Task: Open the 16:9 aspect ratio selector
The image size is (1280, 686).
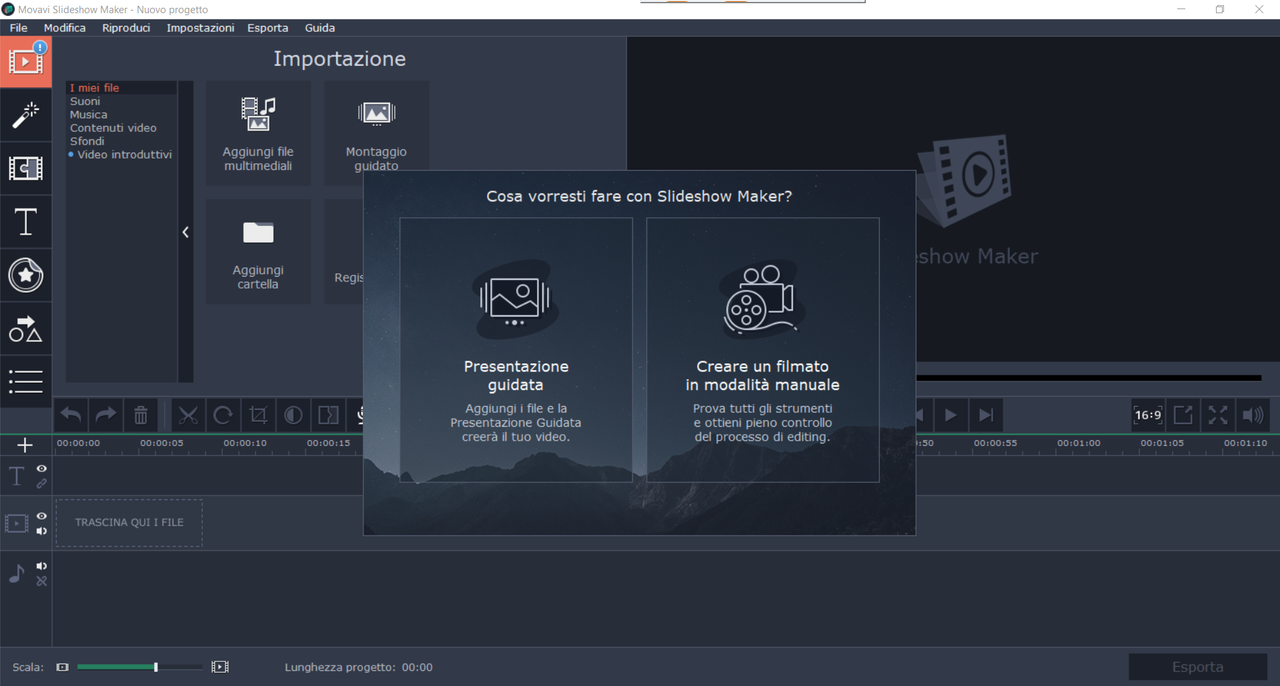Action: (1147, 414)
